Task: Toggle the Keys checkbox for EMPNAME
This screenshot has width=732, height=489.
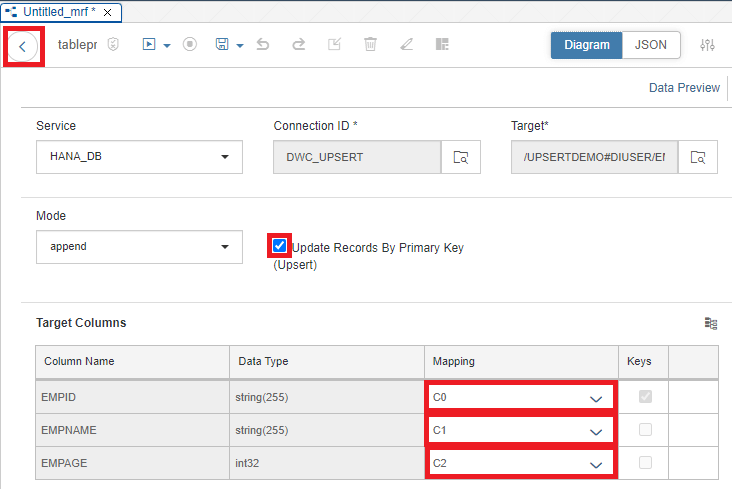Action: point(645,430)
